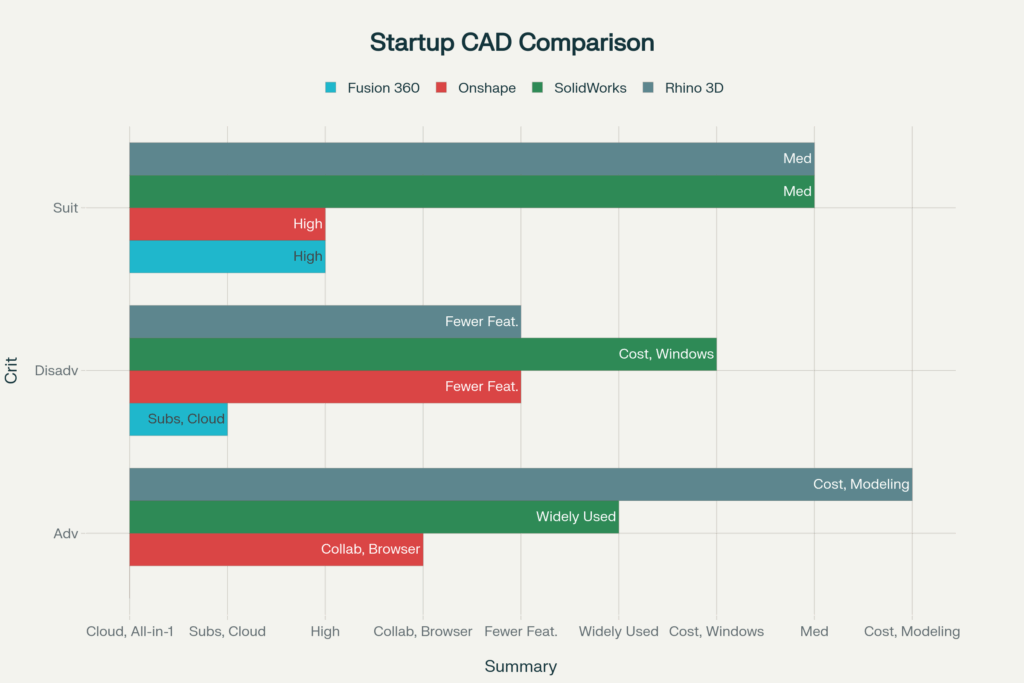Click the 'Crit' y-axis title
1024x683 pixels.
click(12, 371)
